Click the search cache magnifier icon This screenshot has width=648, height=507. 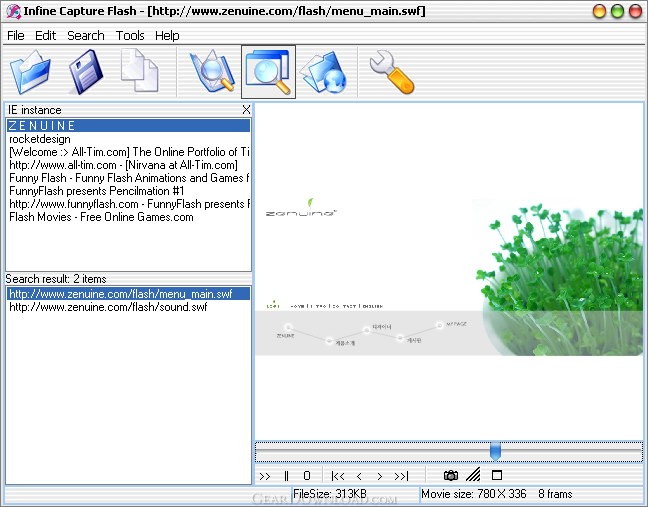click(x=212, y=71)
